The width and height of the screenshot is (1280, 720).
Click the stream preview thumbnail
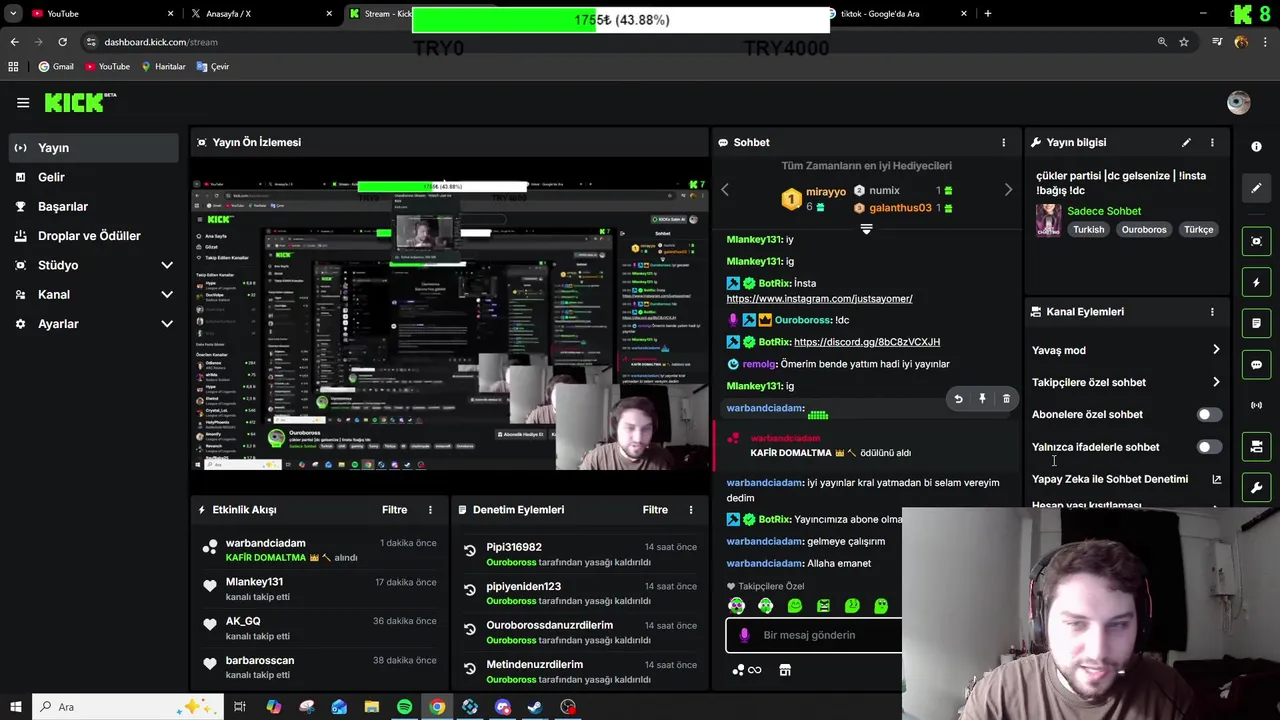[x=449, y=325]
